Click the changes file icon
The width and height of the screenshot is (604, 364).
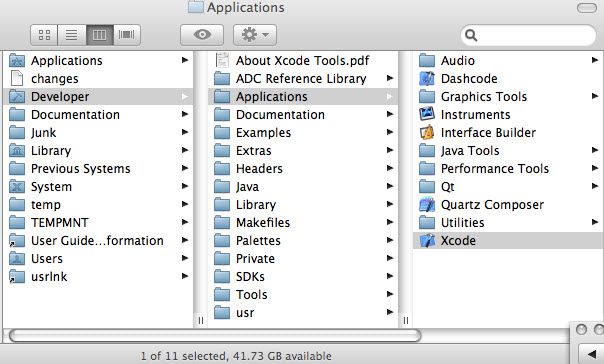point(17,79)
